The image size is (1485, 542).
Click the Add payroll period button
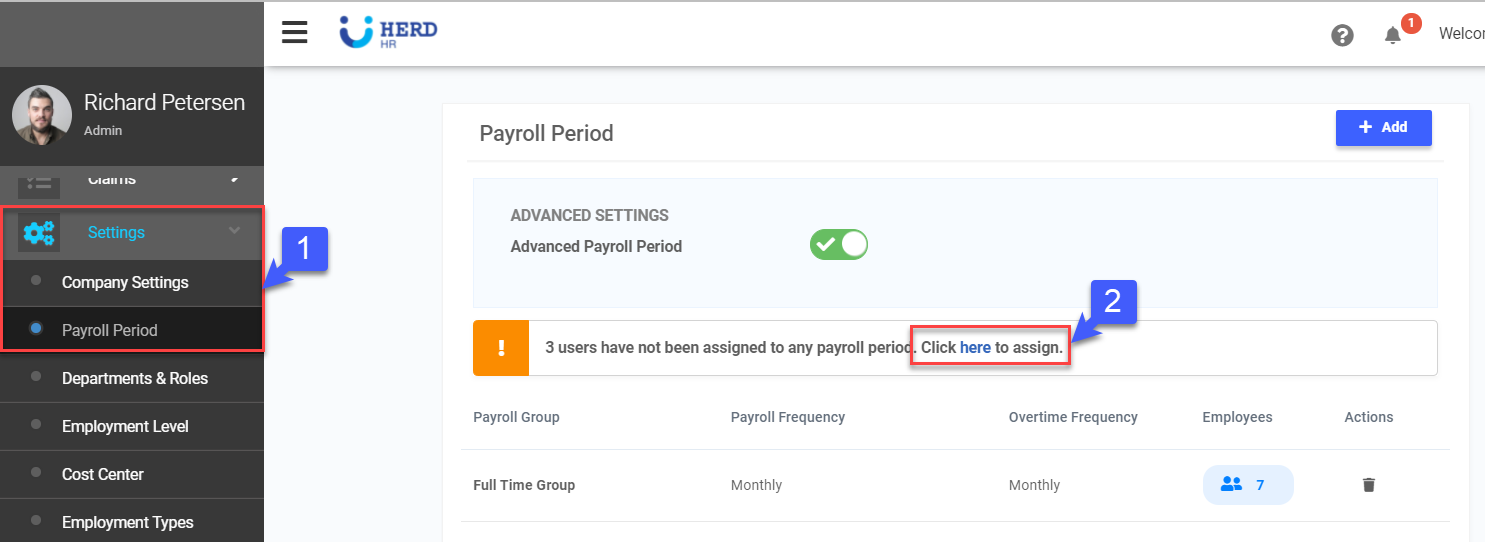(x=1383, y=128)
